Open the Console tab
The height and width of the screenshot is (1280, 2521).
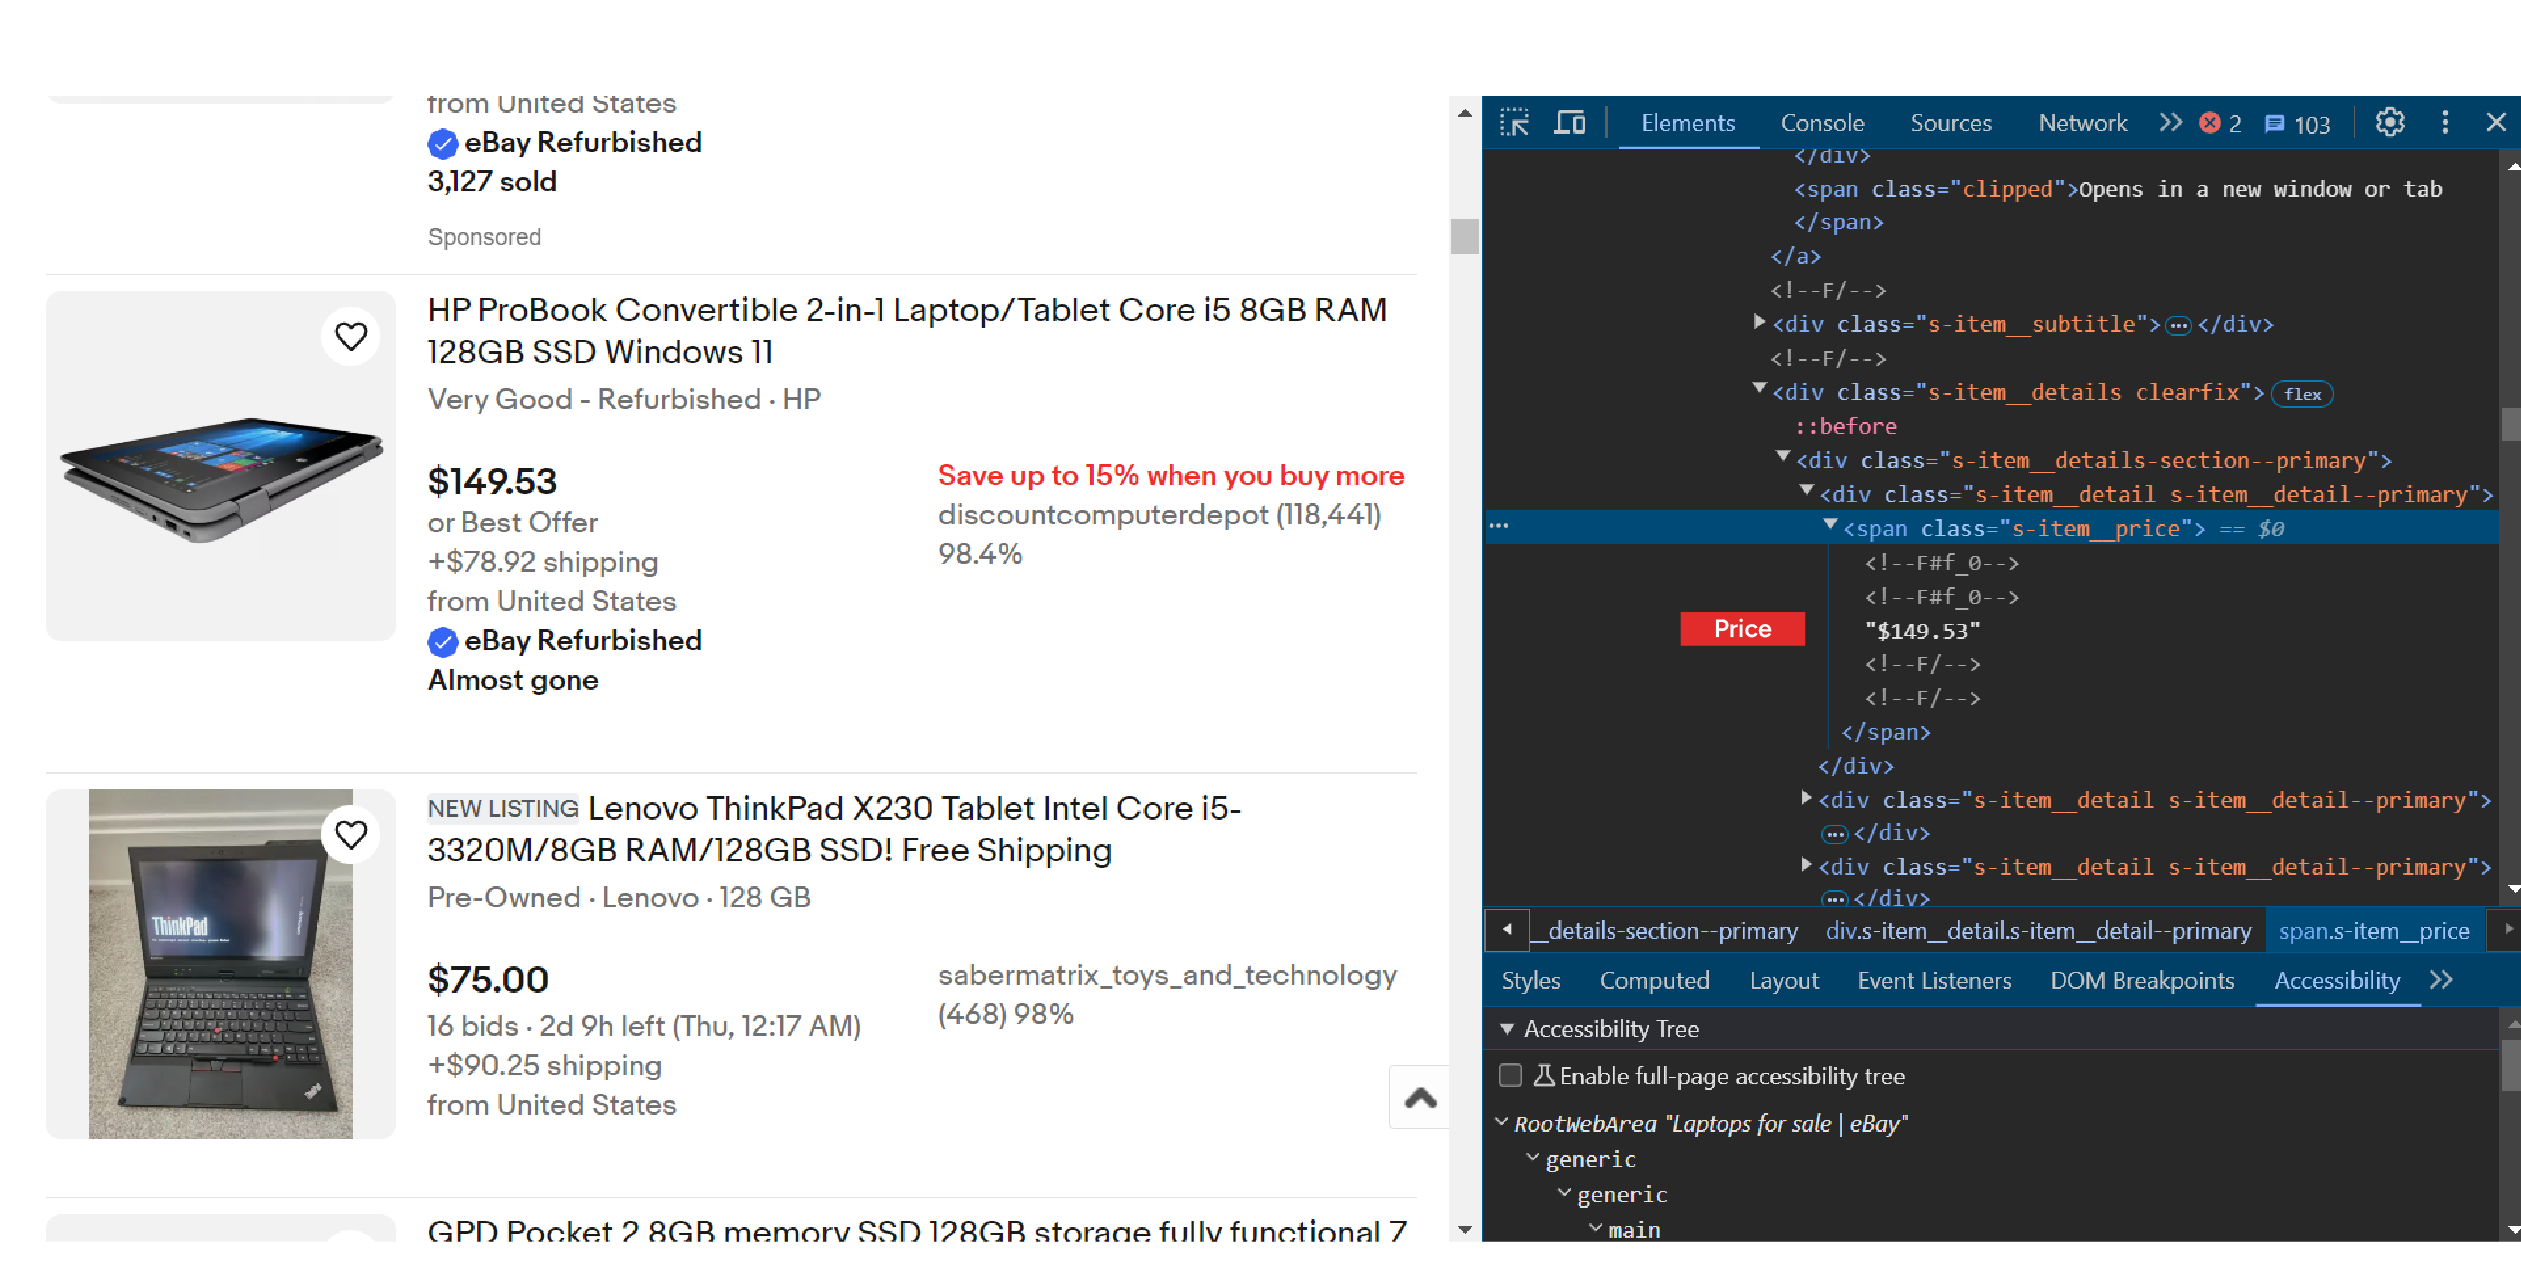1822,124
